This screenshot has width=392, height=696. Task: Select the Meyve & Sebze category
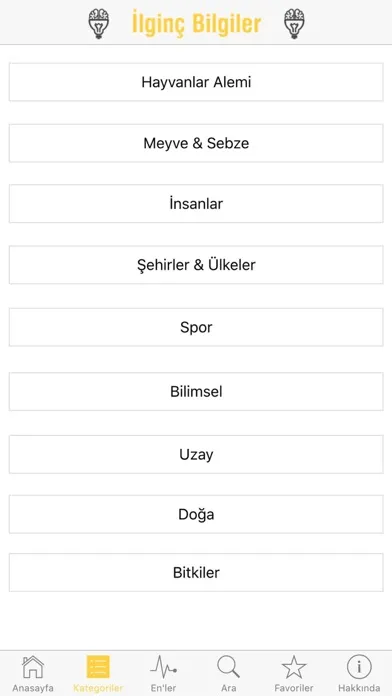pyautogui.click(x=196, y=143)
